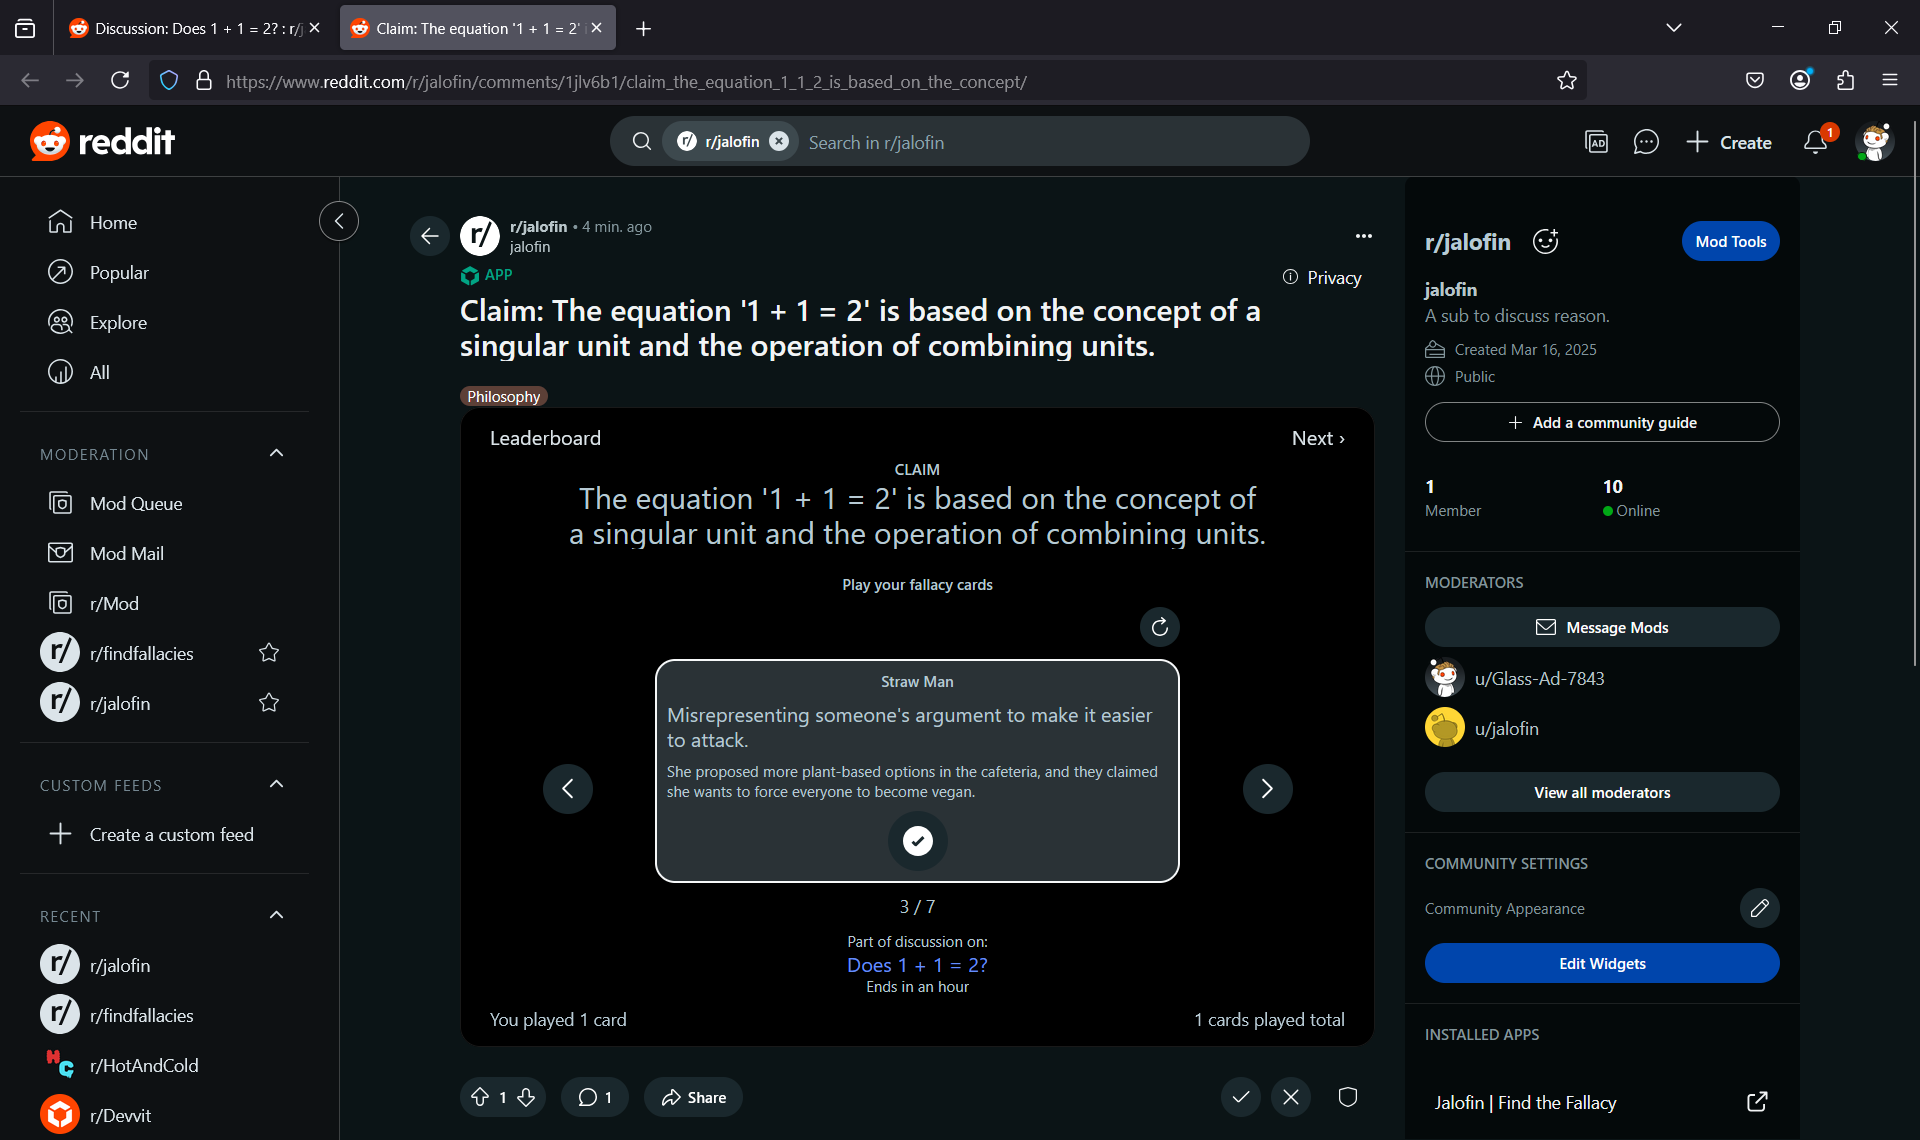Upvote the post
Image resolution: width=1920 pixels, height=1140 pixels.
[480, 1097]
